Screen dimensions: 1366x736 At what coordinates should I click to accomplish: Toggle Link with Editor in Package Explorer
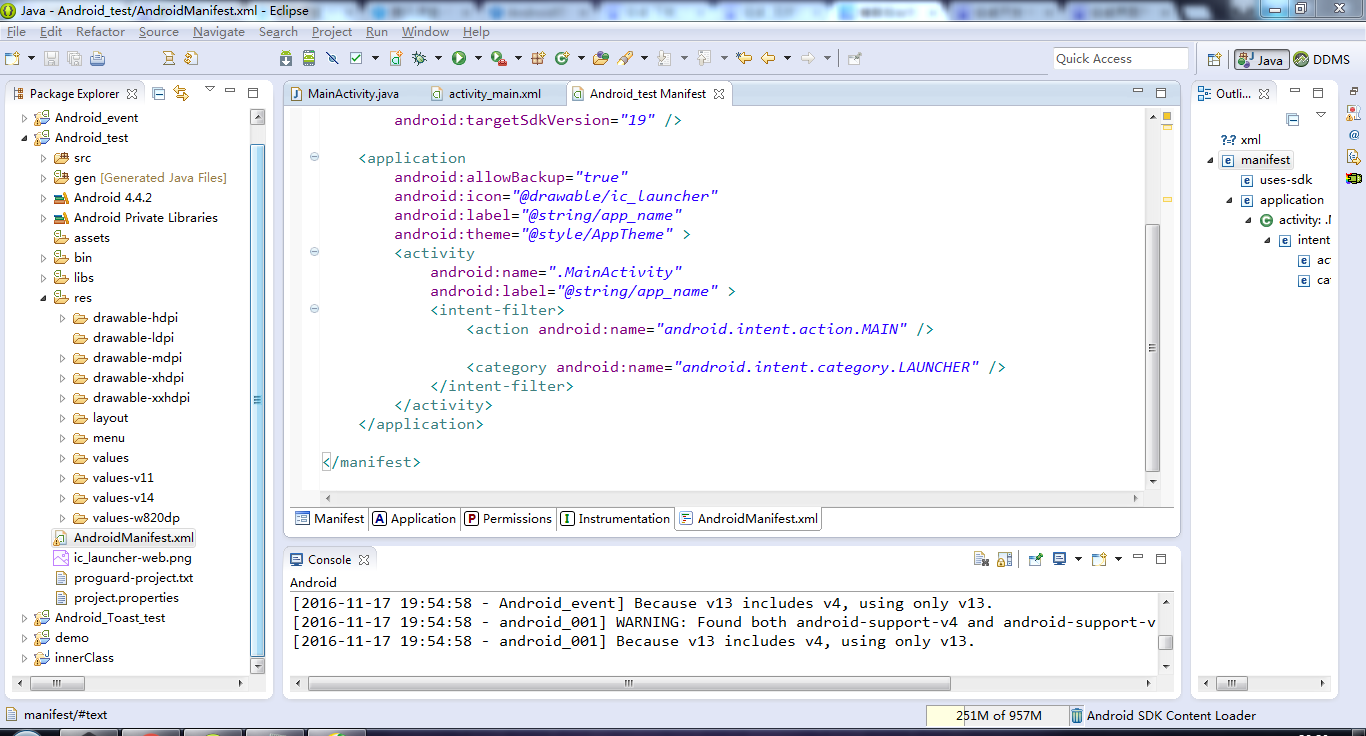coord(181,94)
